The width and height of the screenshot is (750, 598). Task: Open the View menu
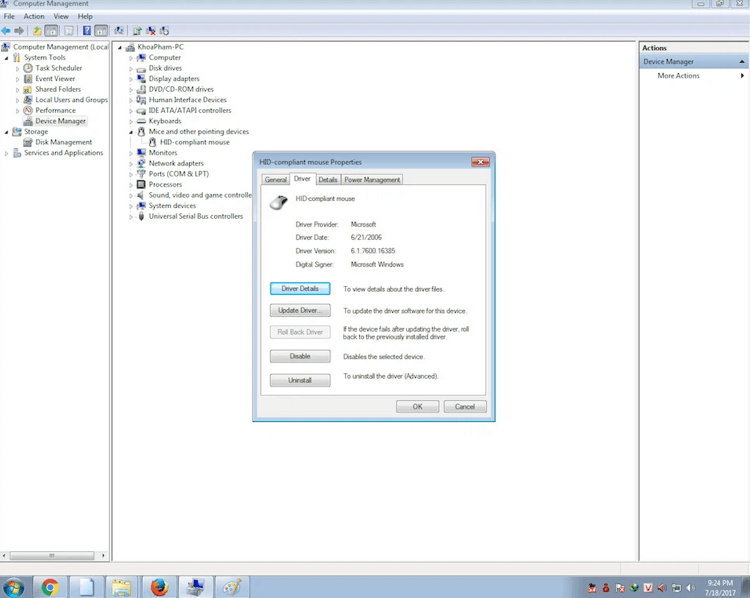point(61,16)
